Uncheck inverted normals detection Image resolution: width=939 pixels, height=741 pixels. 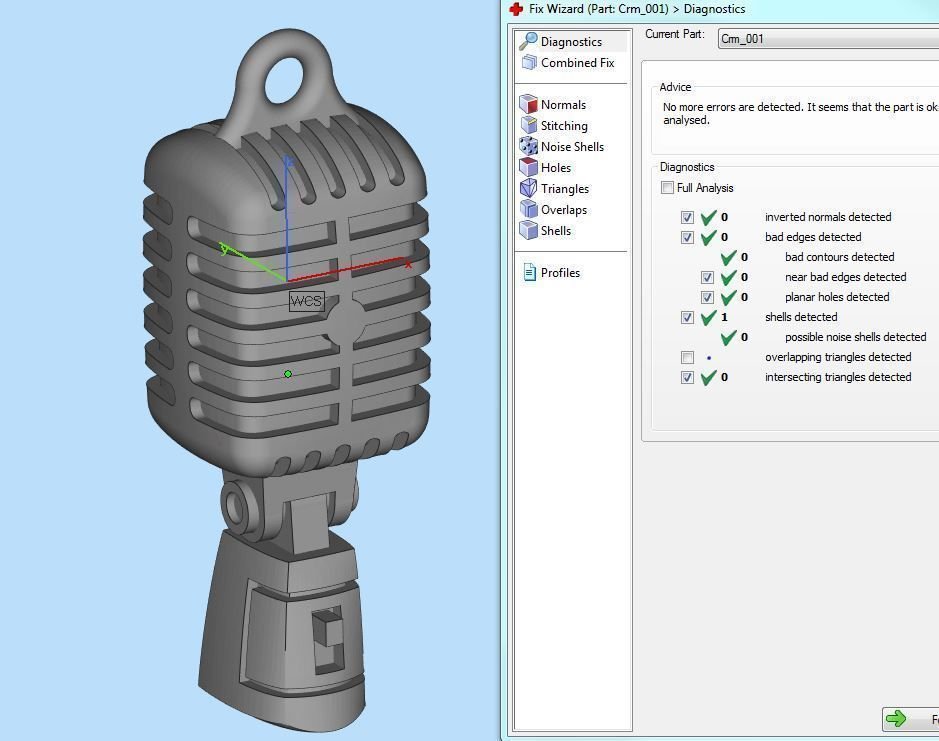click(x=687, y=217)
